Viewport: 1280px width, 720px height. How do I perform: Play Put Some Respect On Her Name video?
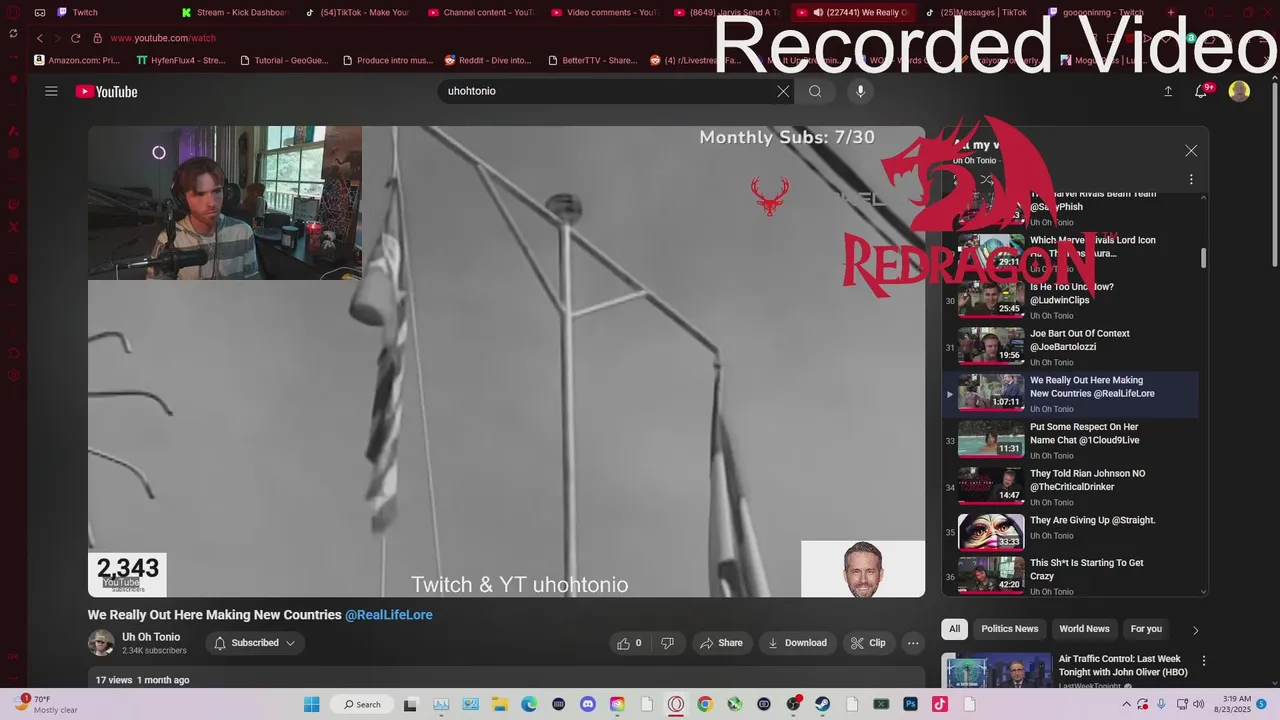[x=1070, y=440]
